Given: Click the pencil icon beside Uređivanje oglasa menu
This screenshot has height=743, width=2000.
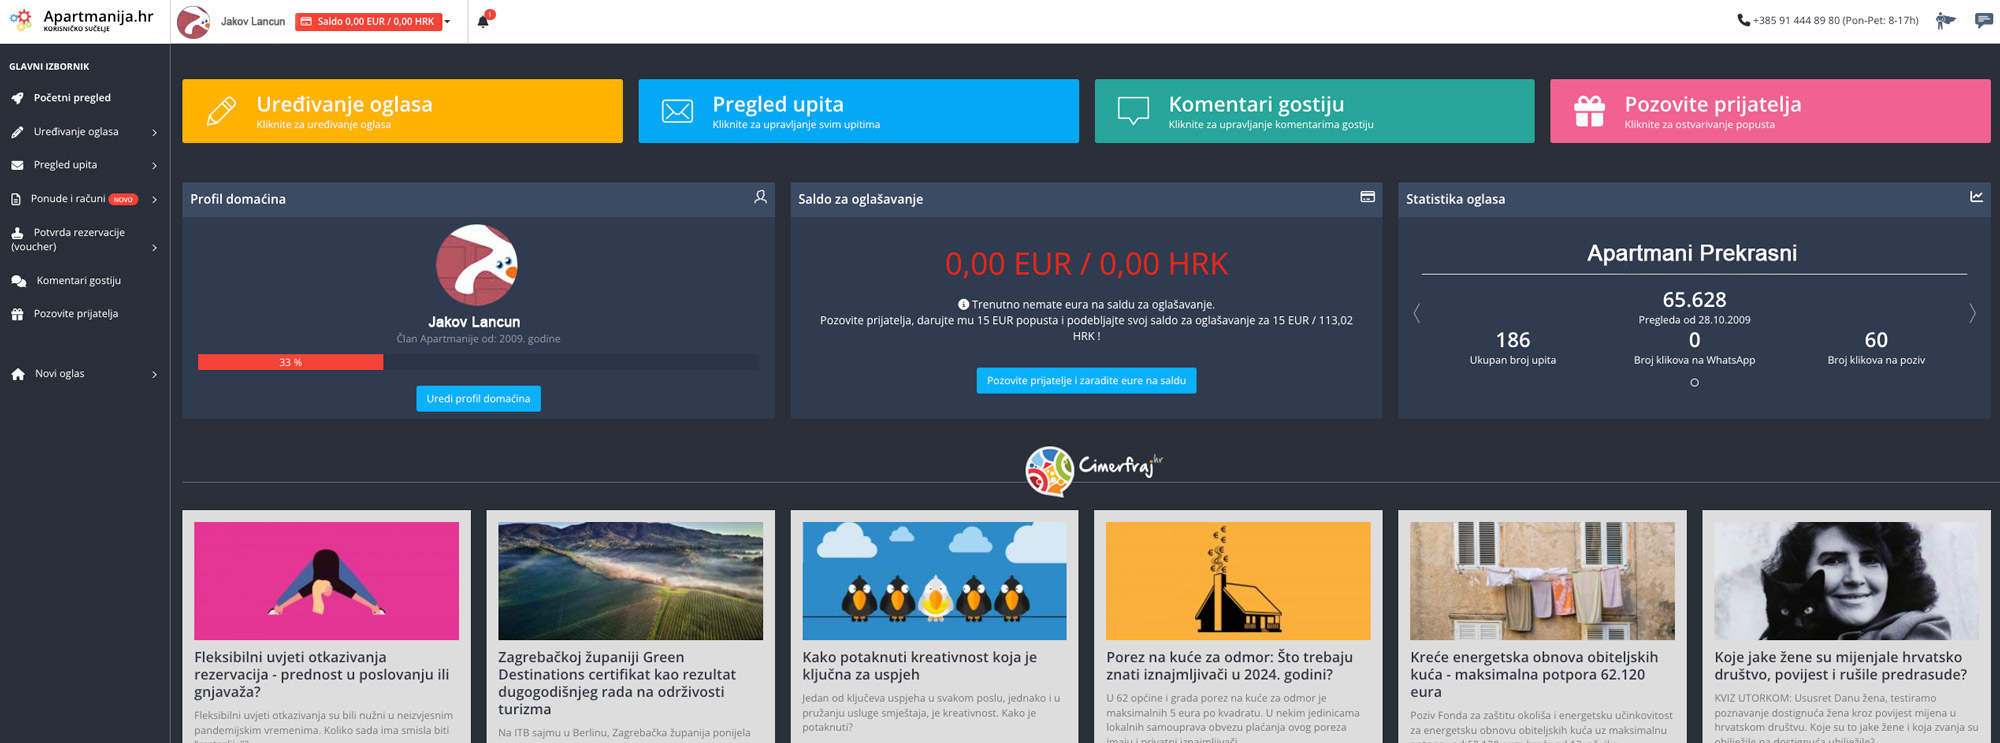Looking at the screenshot, I should (17, 132).
